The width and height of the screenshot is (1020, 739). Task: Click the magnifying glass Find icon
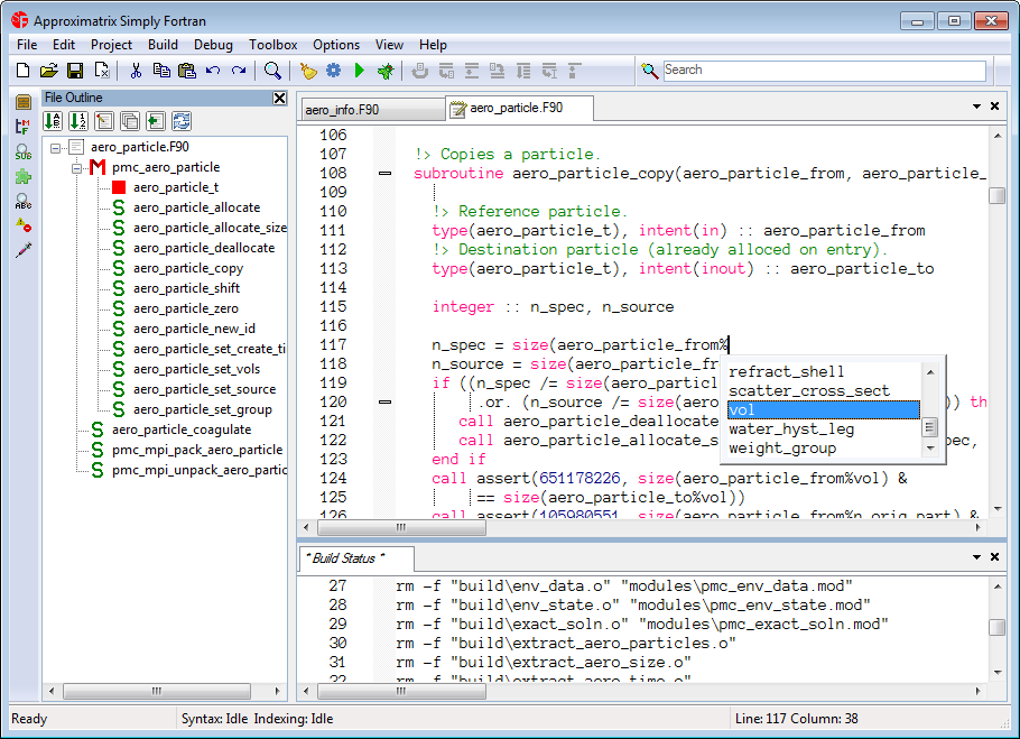272,70
